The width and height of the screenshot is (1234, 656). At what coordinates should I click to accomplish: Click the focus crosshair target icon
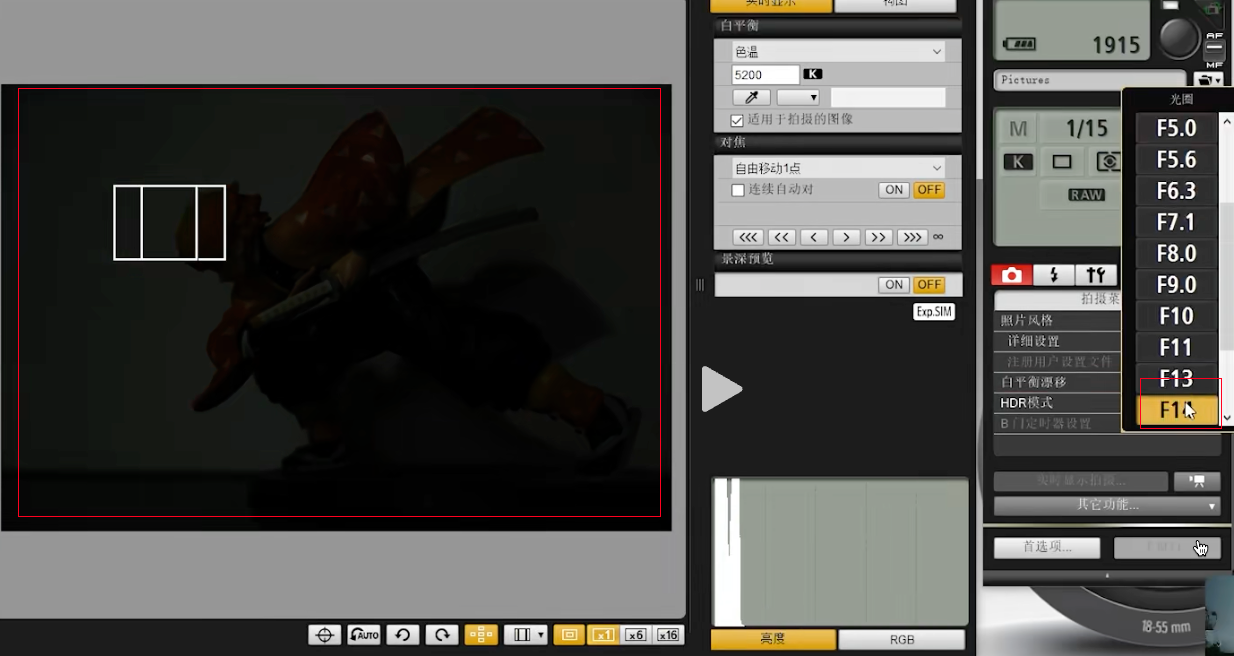323,634
